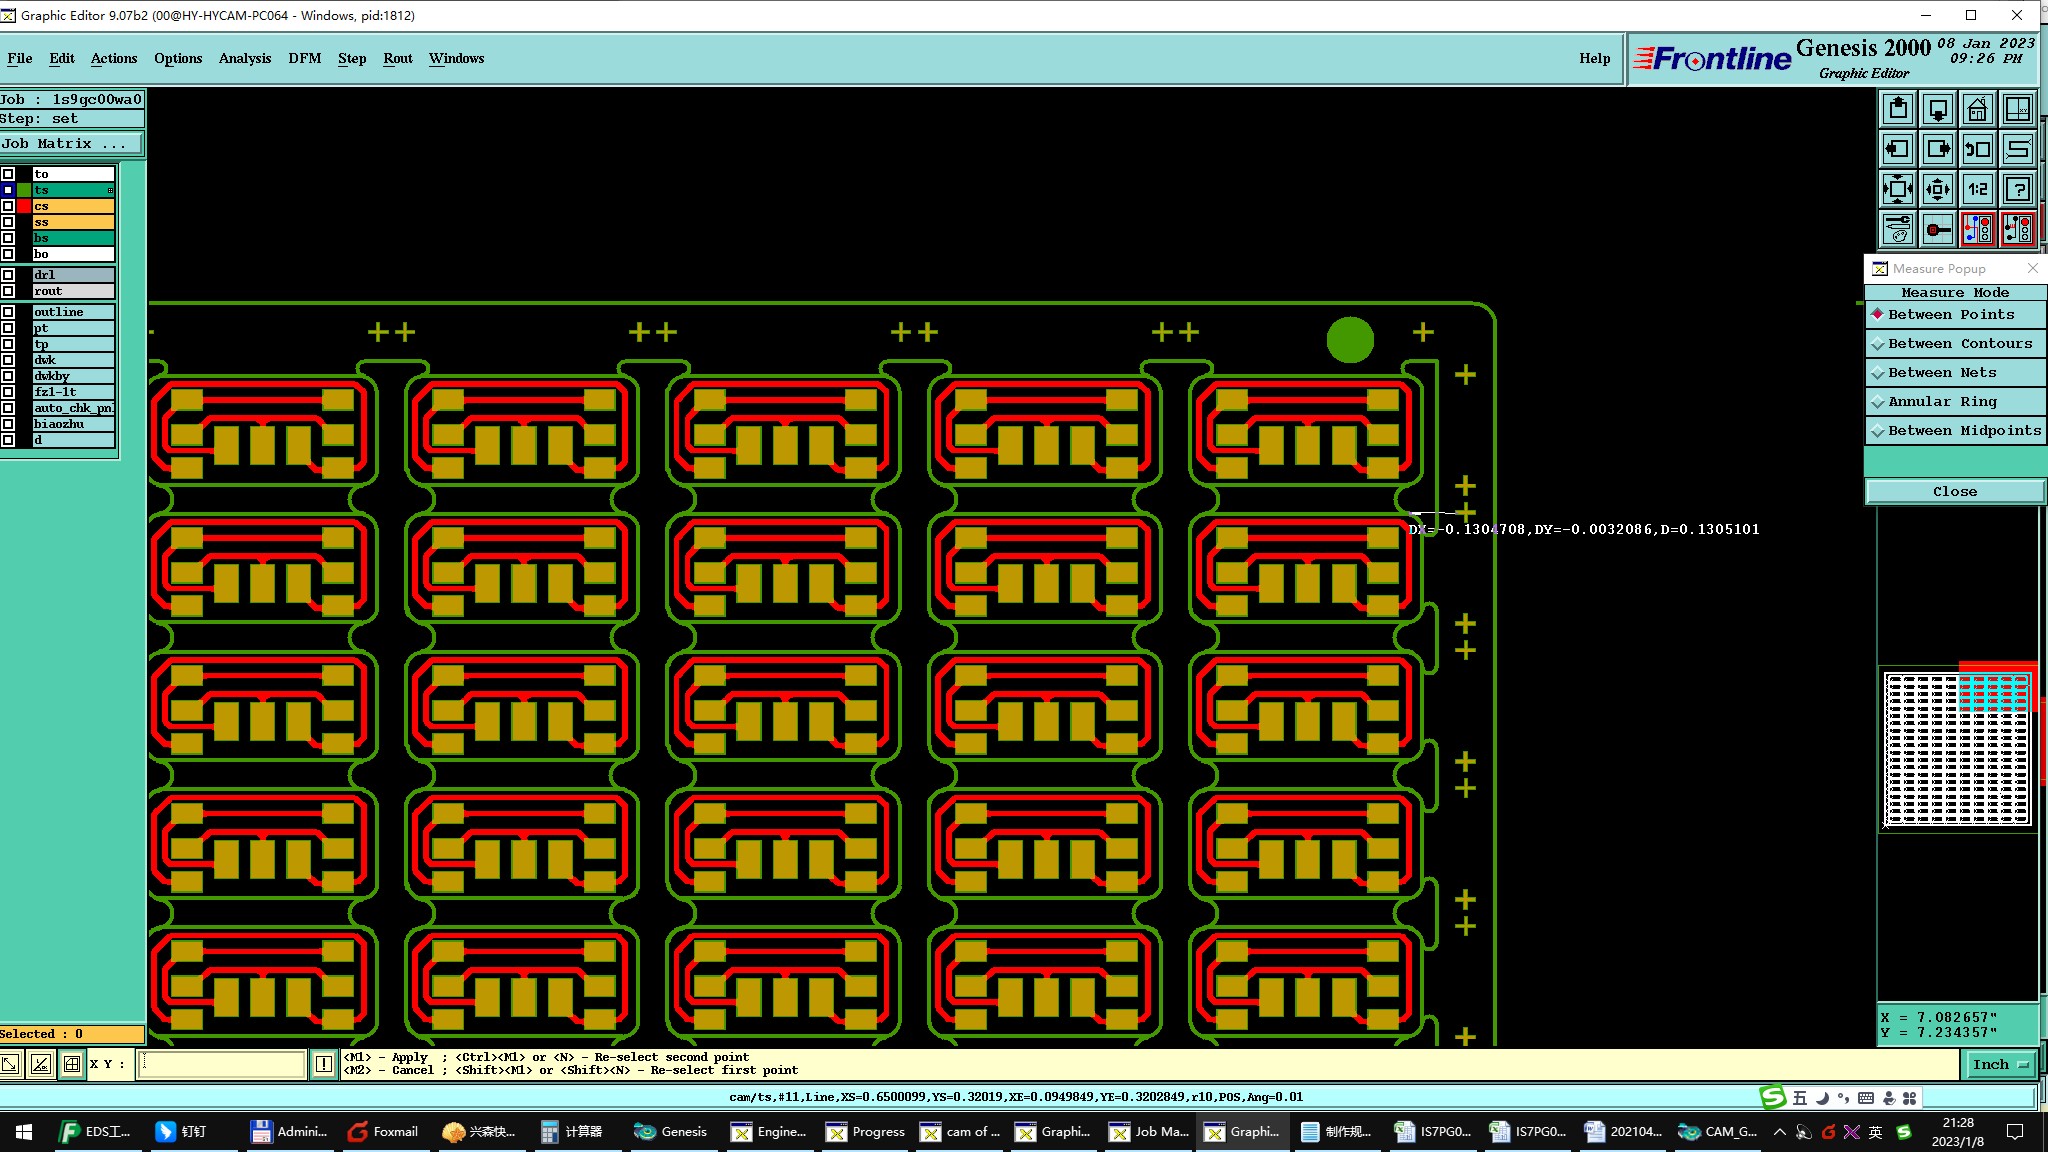
Task: Click the X Y coordinate input field
Action: click(222, 1064)
